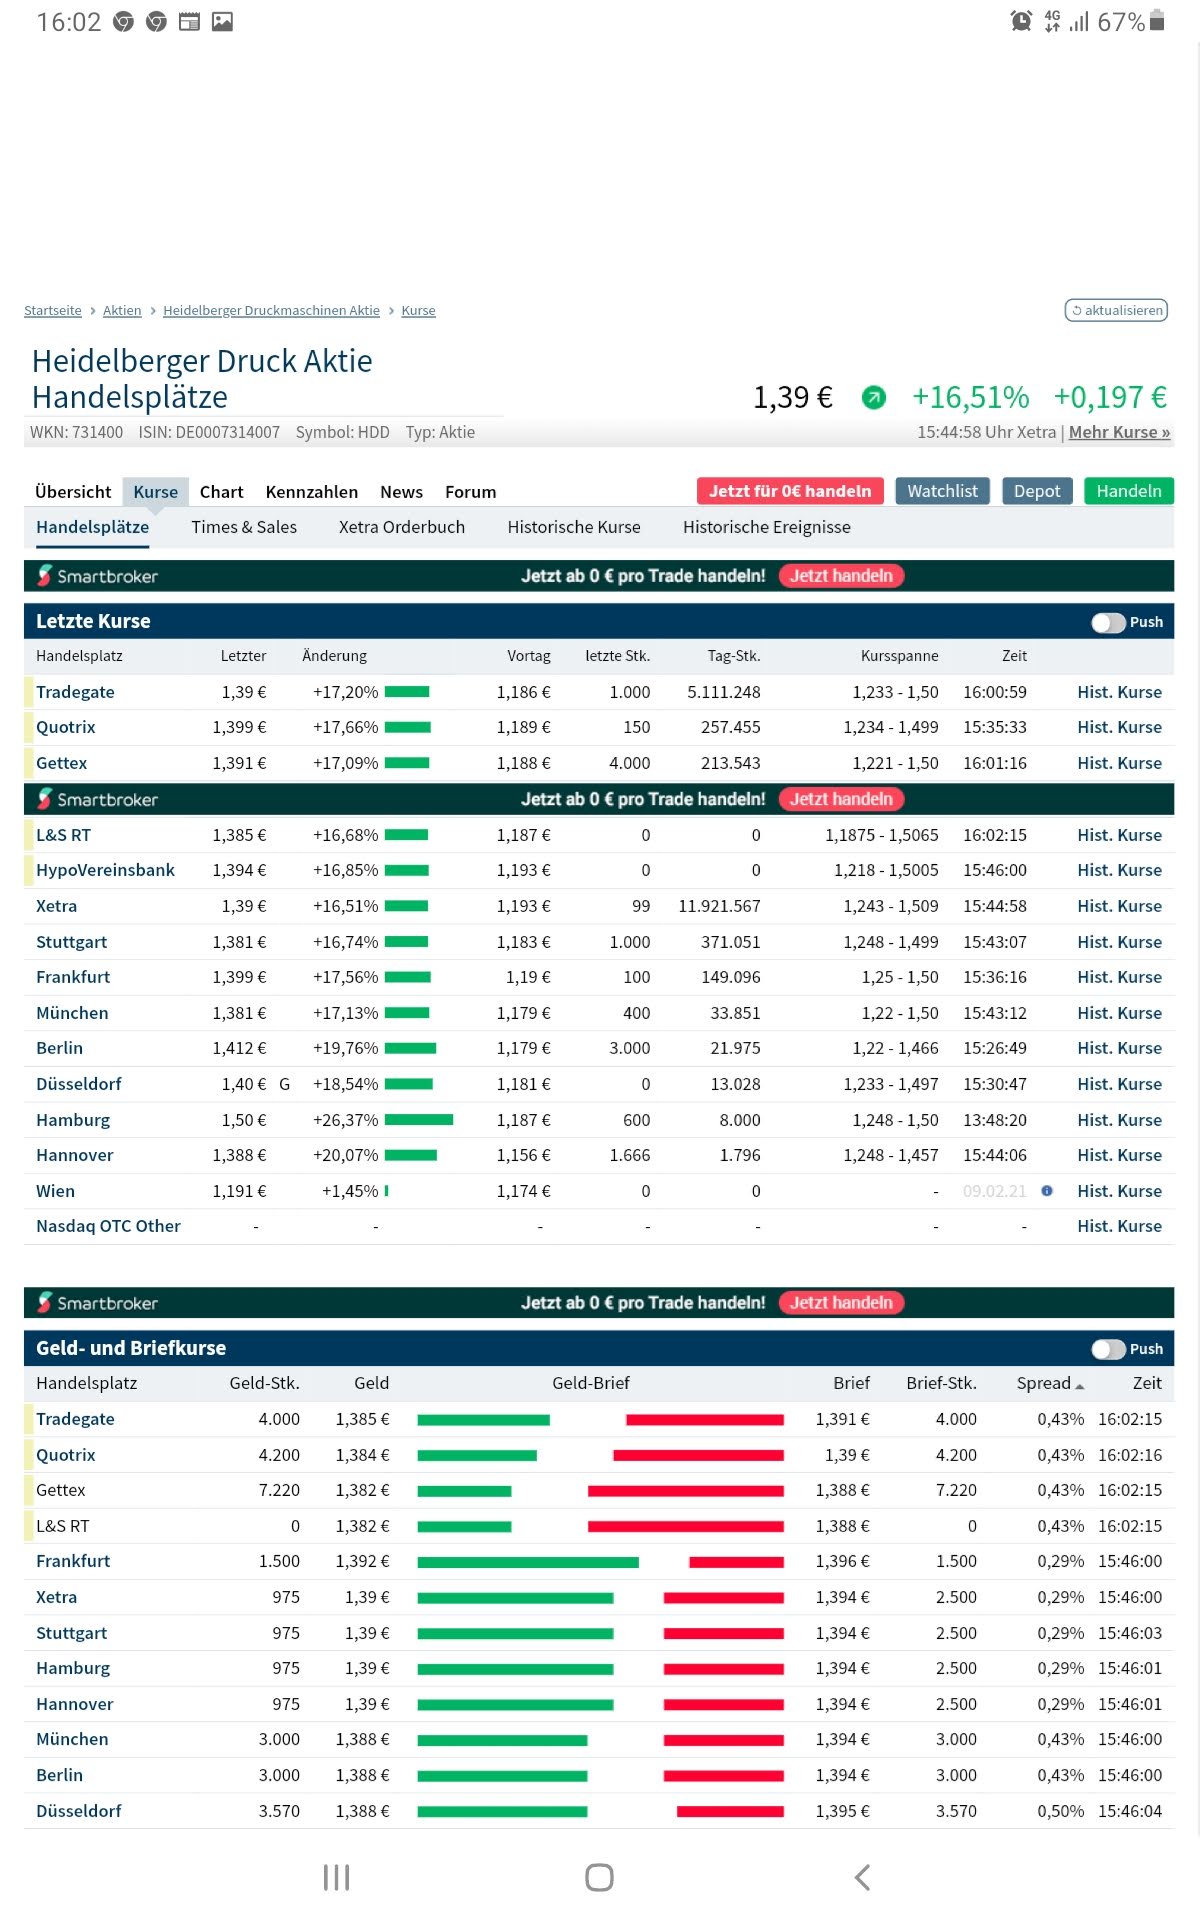
Task: Click the green change bar in the Hamburg row
Action: pyautogui.click(x=419, y=1120)
